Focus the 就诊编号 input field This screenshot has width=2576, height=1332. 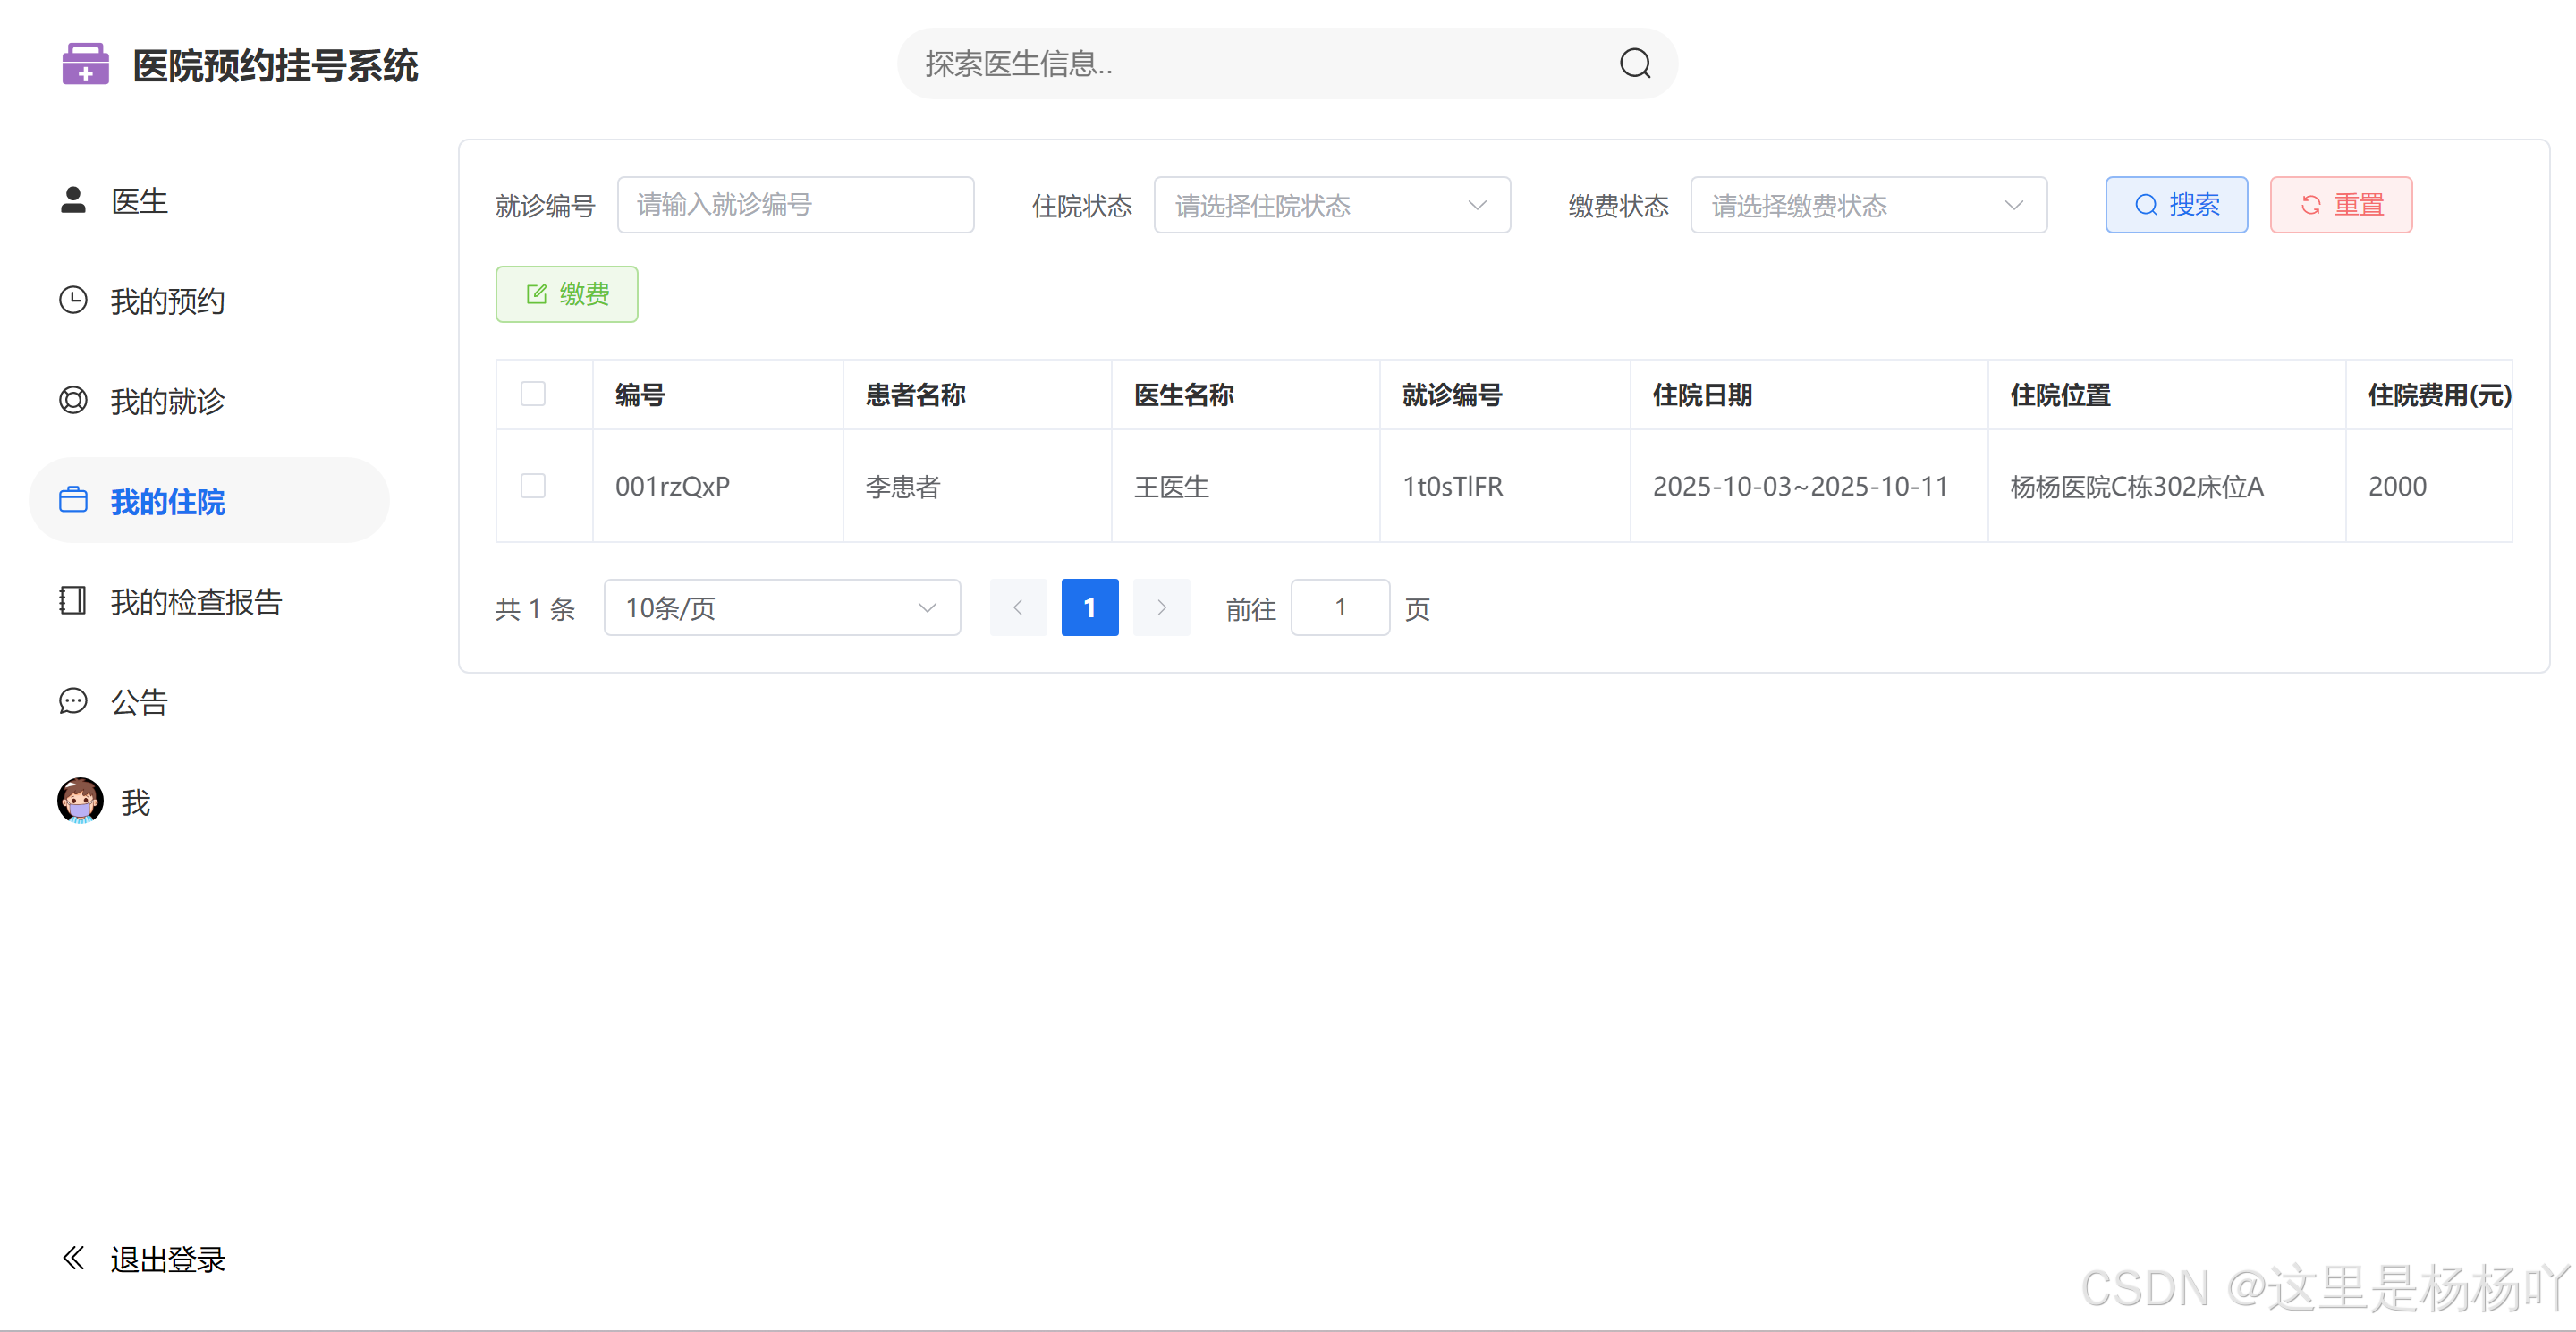click(x=795, y=205)
